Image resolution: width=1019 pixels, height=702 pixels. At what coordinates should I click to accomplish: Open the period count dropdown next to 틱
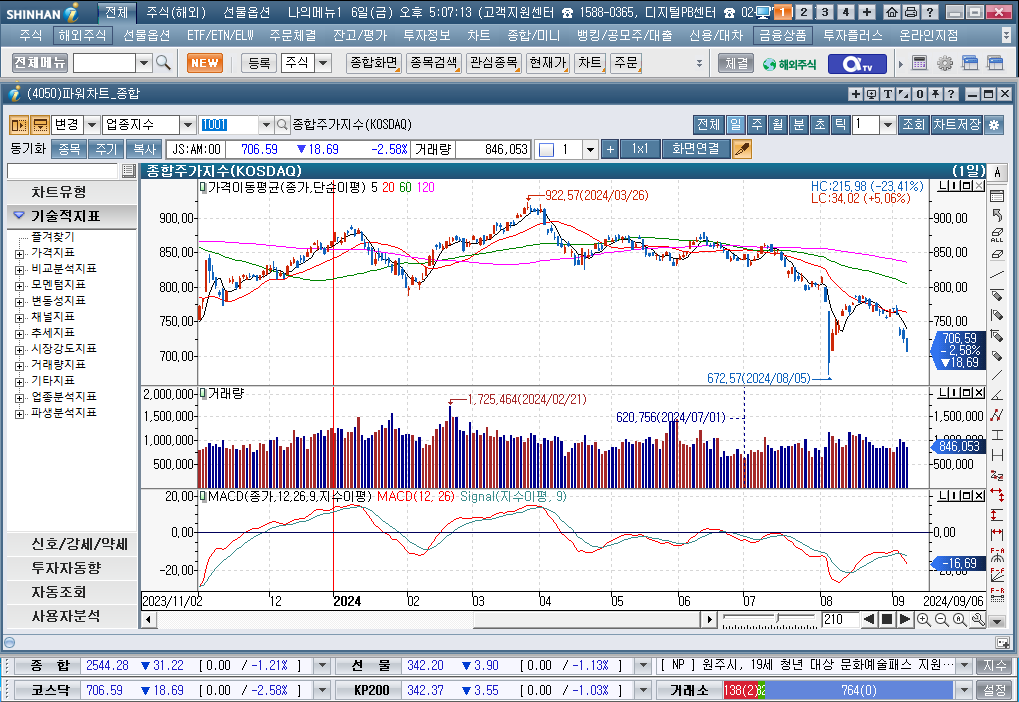pyautogui.click(x=888, y=125)
